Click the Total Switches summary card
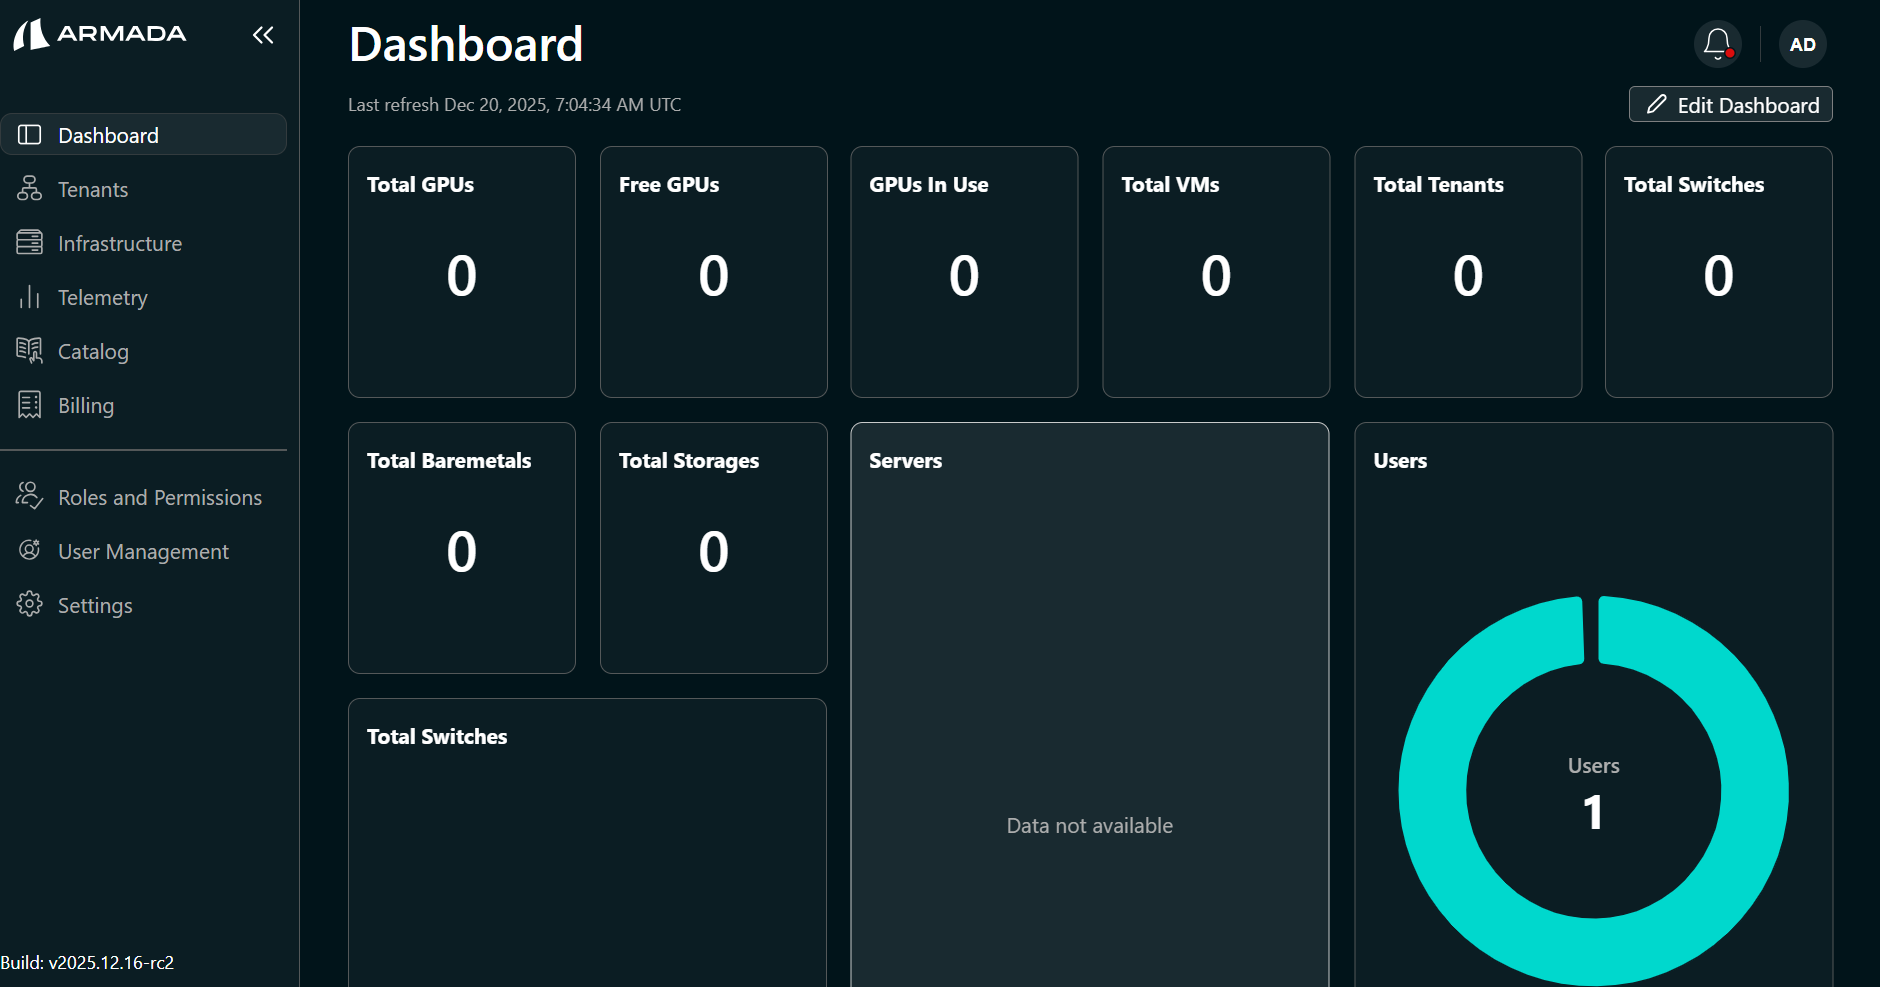The height and width of the screenshot is (987, 1880). click(1717, 272)
